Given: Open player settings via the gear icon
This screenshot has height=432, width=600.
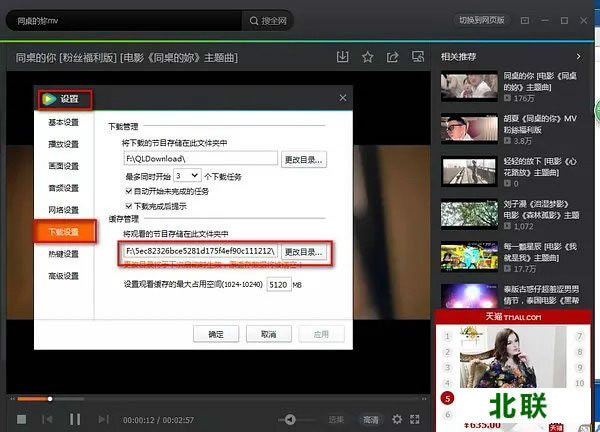Looking at the screenshot, I should [x=397, y=419].
